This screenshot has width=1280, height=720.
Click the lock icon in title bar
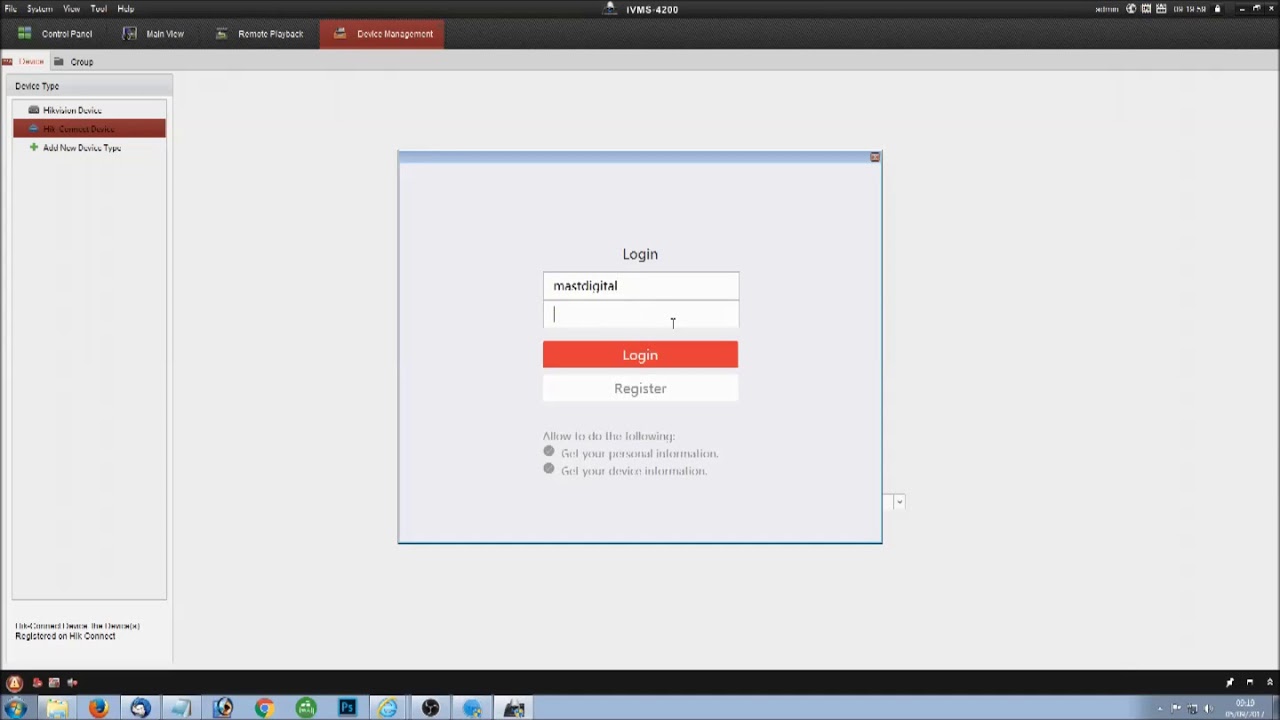pos(1217,9)
